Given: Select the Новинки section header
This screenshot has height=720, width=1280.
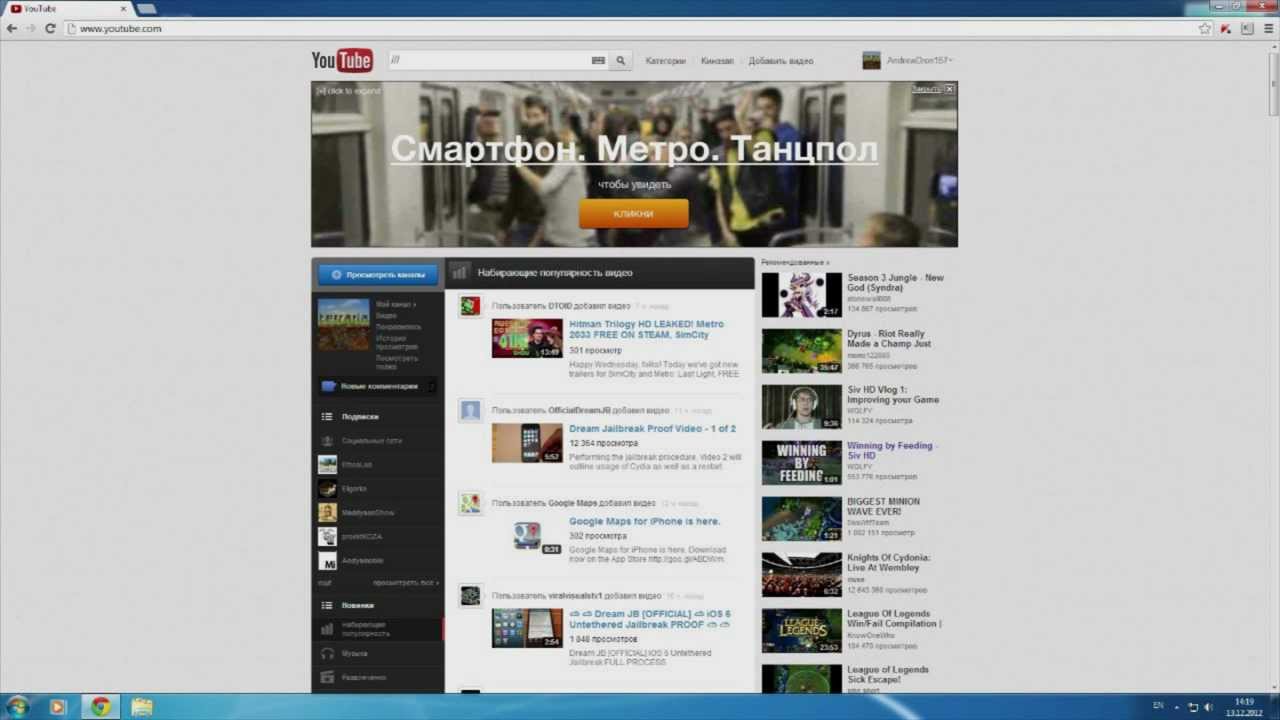Looking at the screenshot, I should click(x=357, y=606).
